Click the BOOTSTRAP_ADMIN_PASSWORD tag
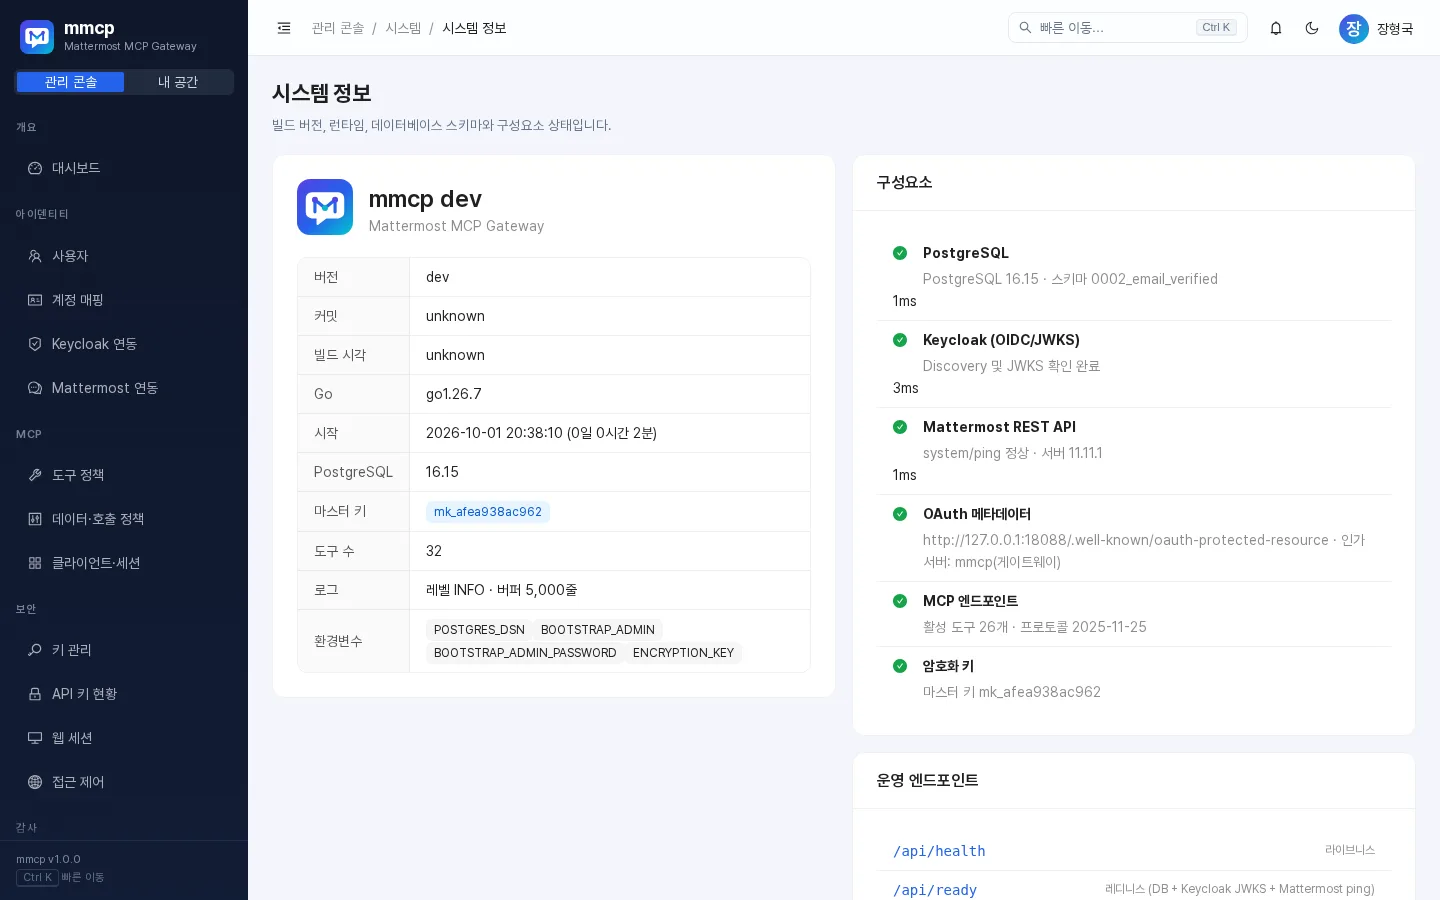This screenshot has height=900, width=1440. tap(525, 653)
